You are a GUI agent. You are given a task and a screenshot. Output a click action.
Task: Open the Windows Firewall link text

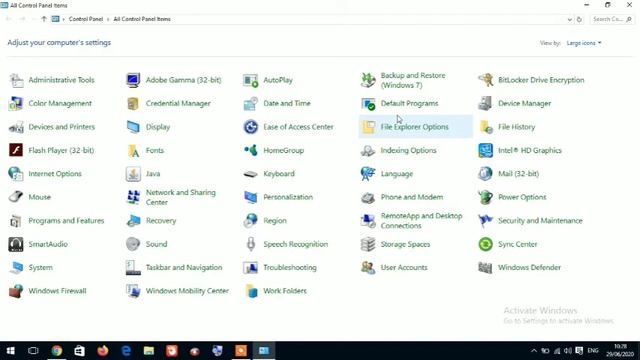point(57,291)
